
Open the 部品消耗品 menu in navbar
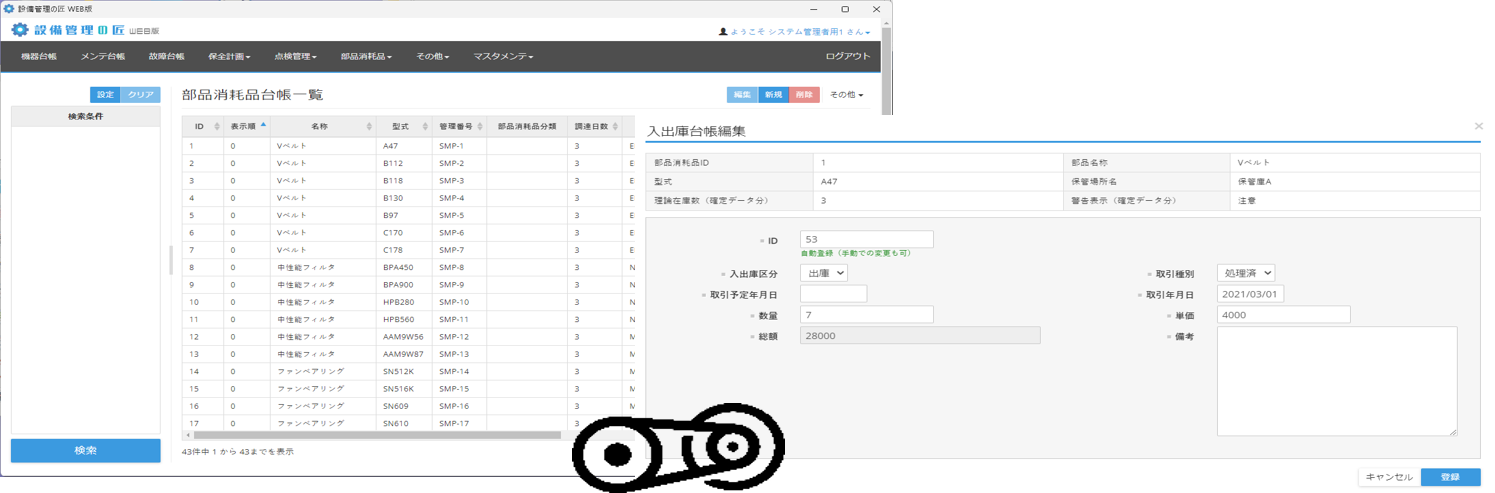point(365,57)
